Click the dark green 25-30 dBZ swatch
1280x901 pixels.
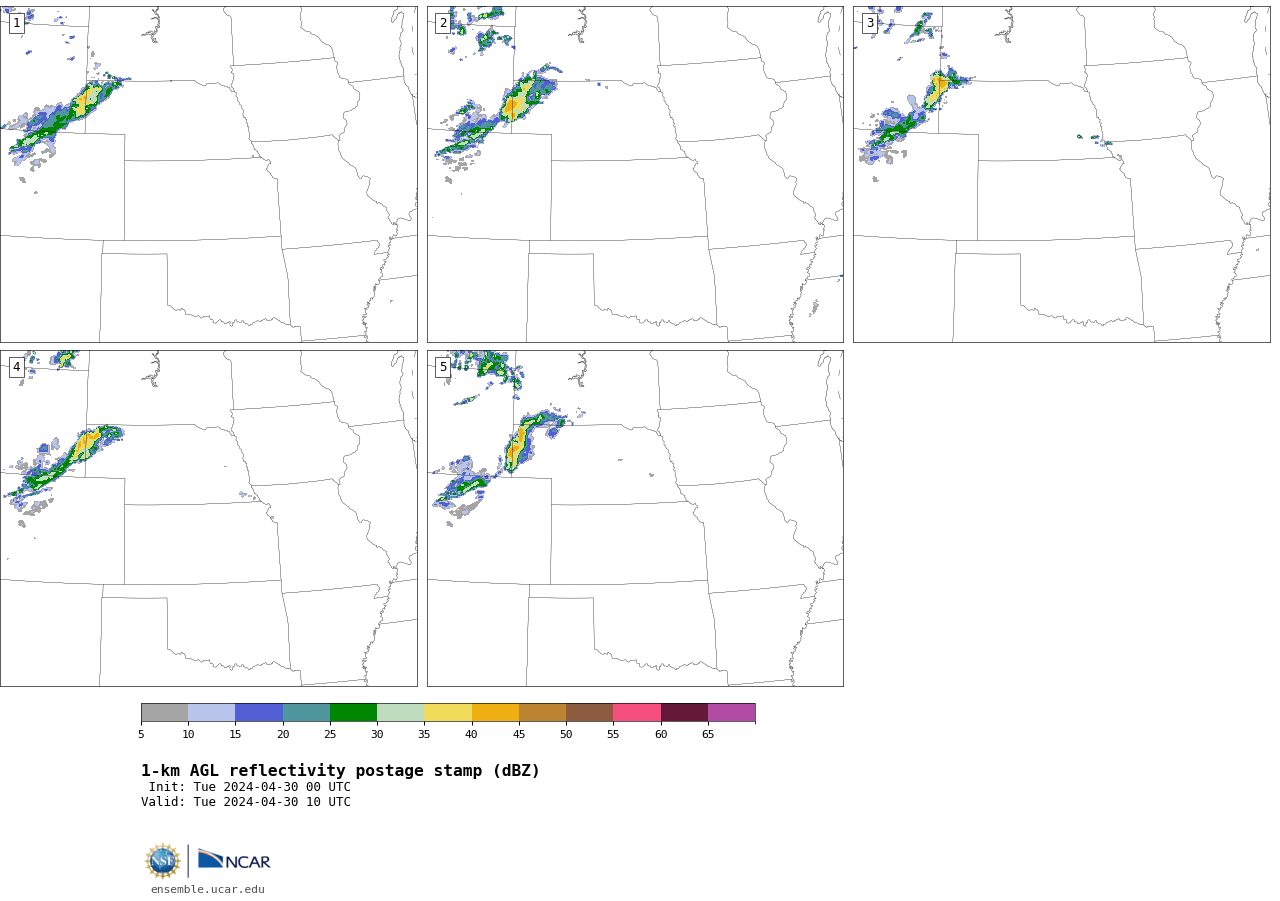coord(353,713)
